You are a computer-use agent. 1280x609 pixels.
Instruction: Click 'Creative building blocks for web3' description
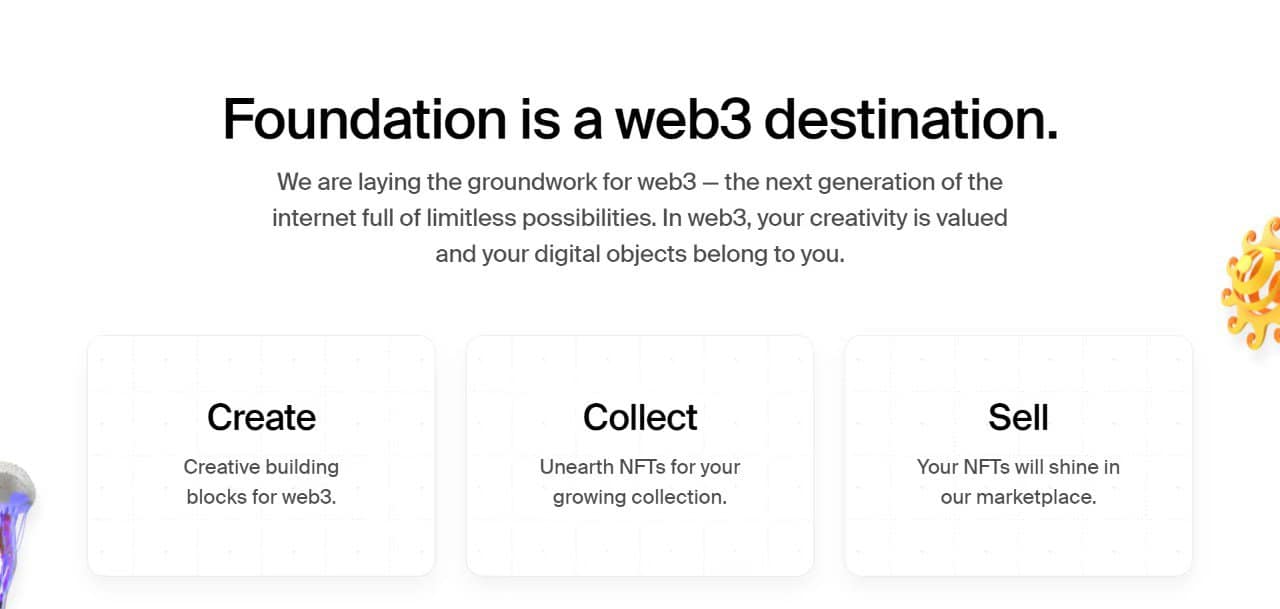(261, 482)
